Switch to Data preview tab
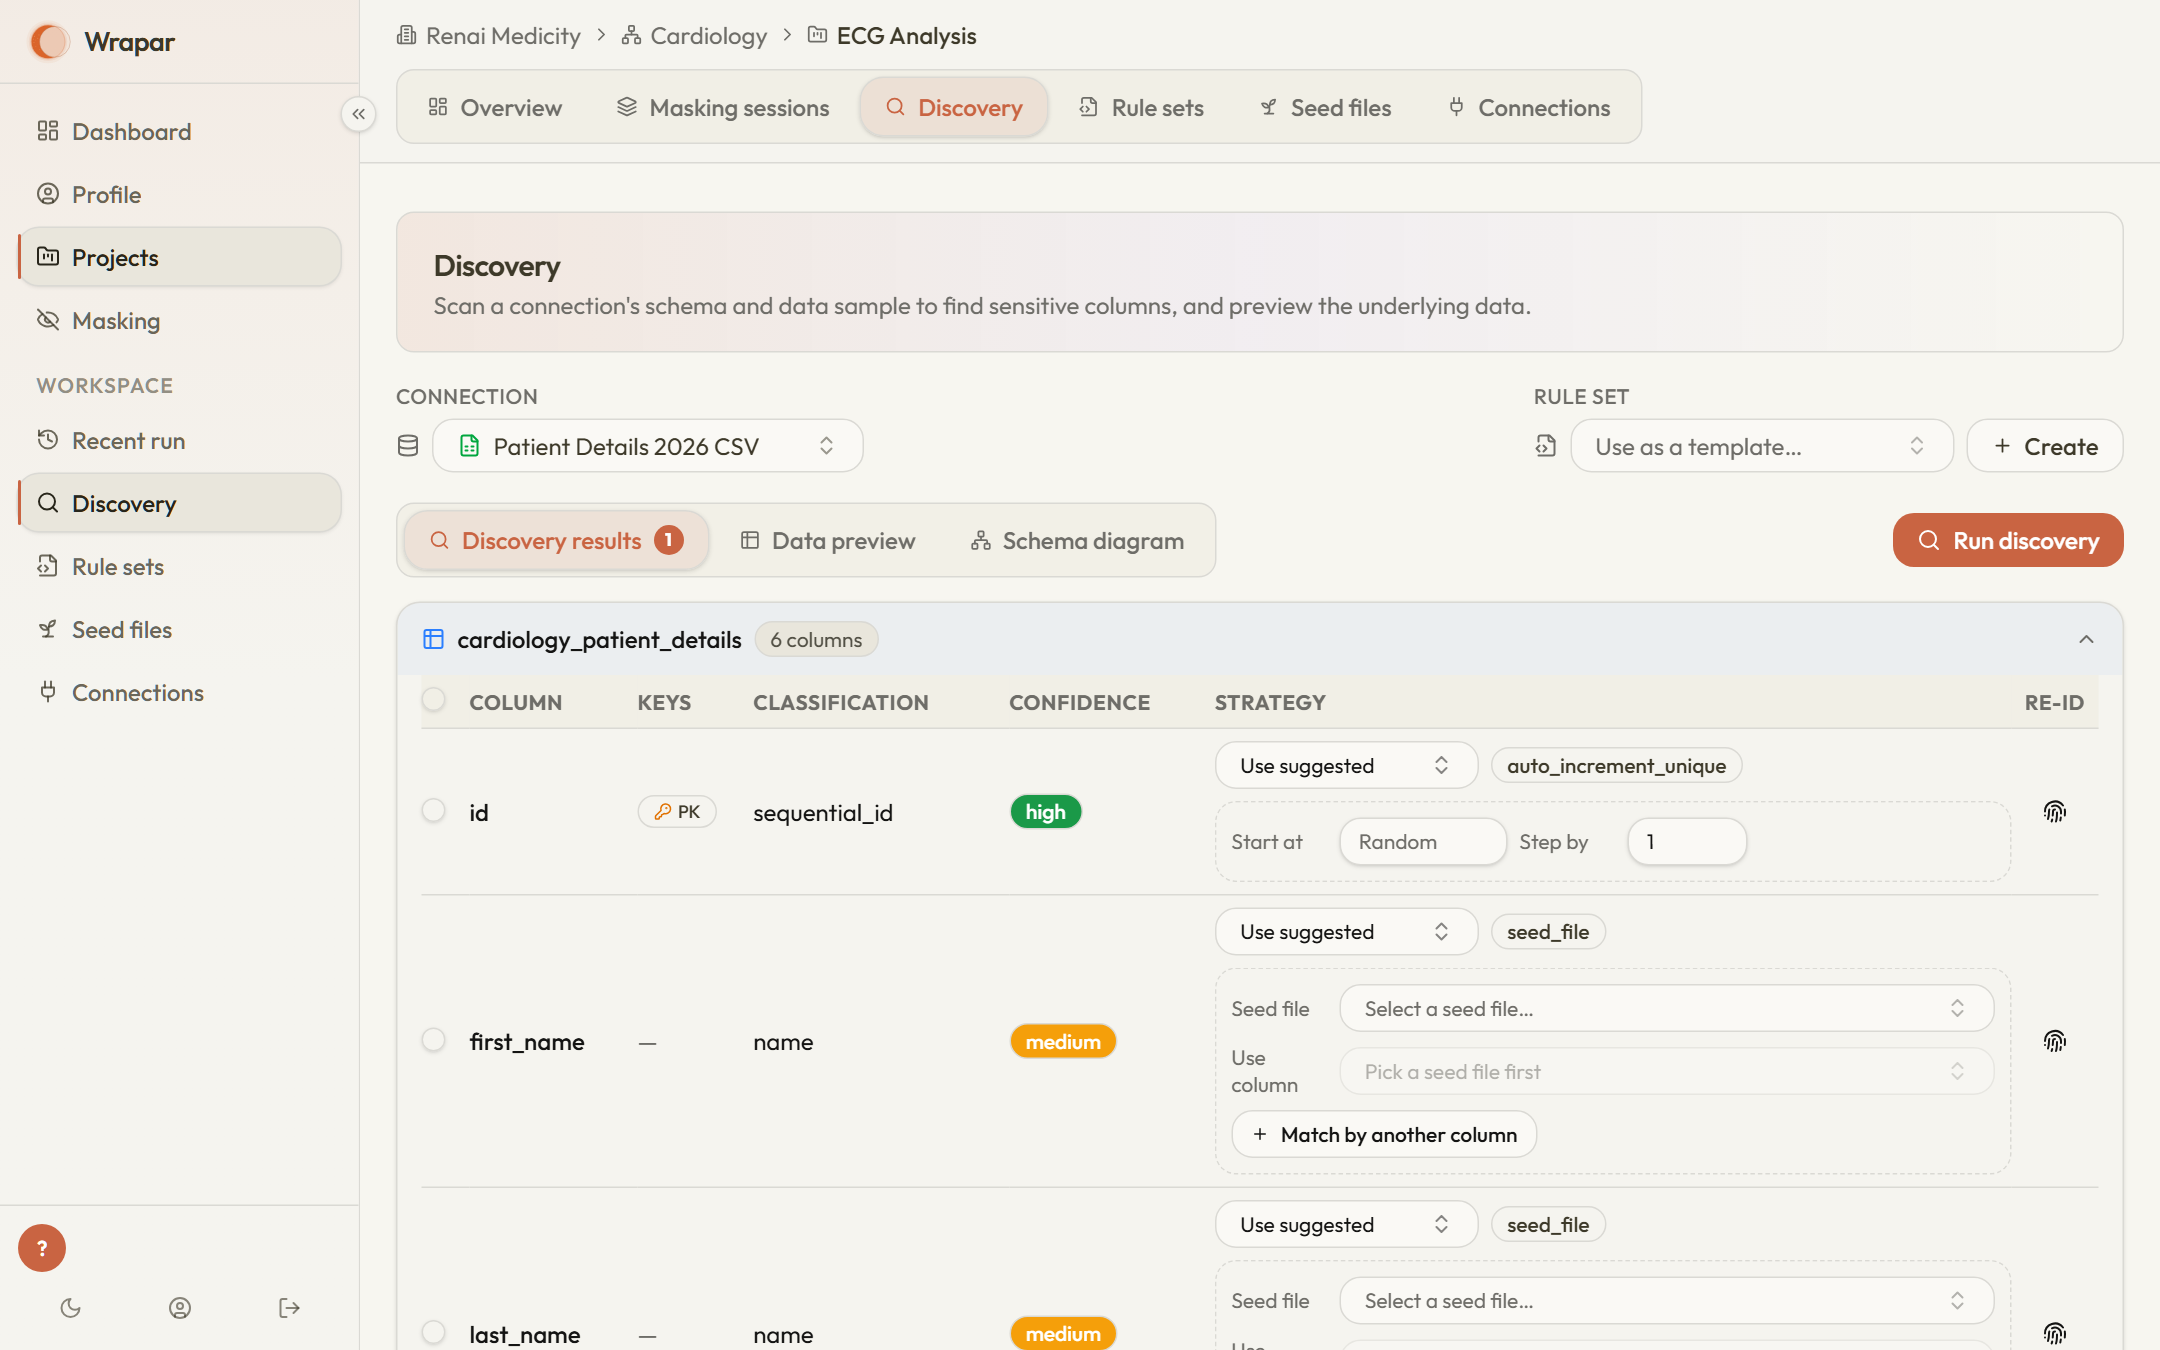Image resolution: width=2160 pixels, height=1350 pixels. (828, 540)
